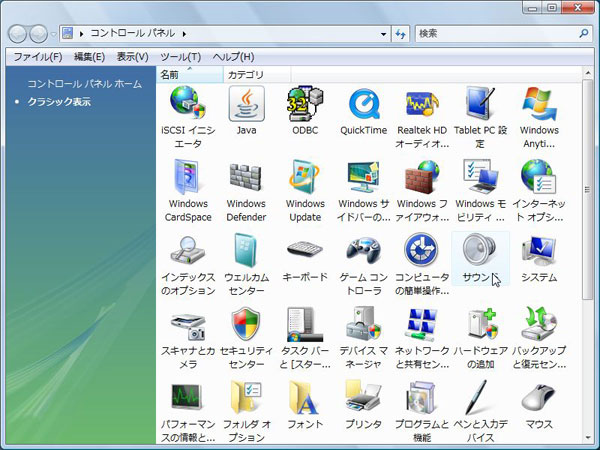Click コントロール パネル breadcrumb text
600x450 pixels.
tap(133, 34)
